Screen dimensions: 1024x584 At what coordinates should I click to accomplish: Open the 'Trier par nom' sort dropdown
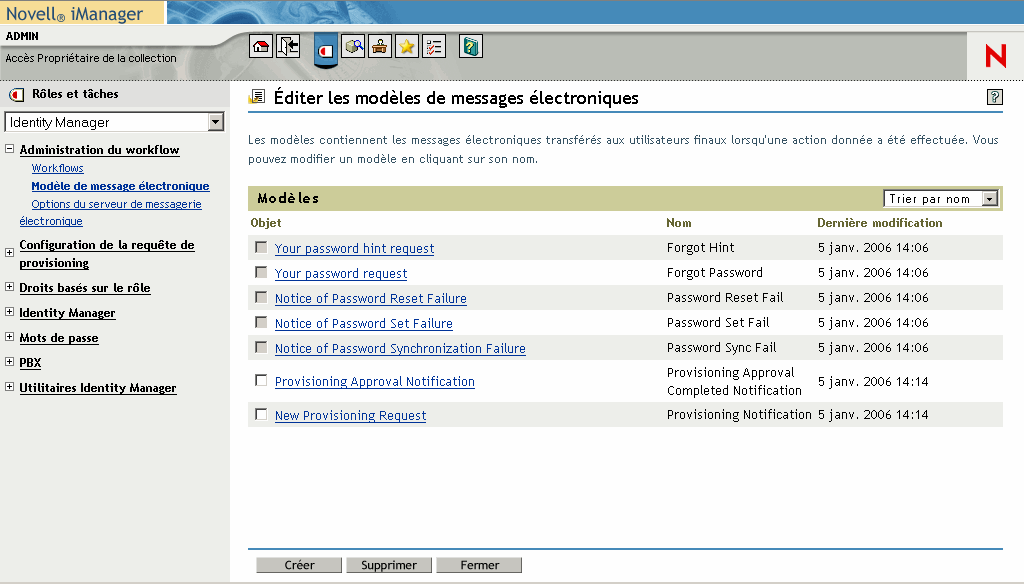[x=990, y=199]
